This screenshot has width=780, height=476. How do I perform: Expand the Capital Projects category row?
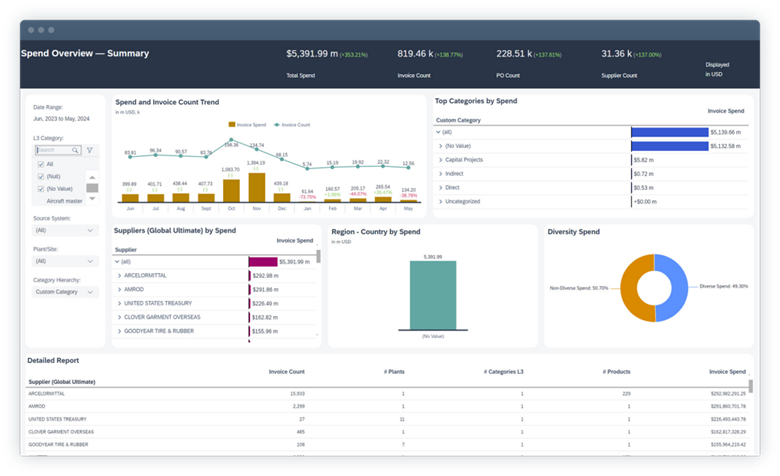pos(441,159)
